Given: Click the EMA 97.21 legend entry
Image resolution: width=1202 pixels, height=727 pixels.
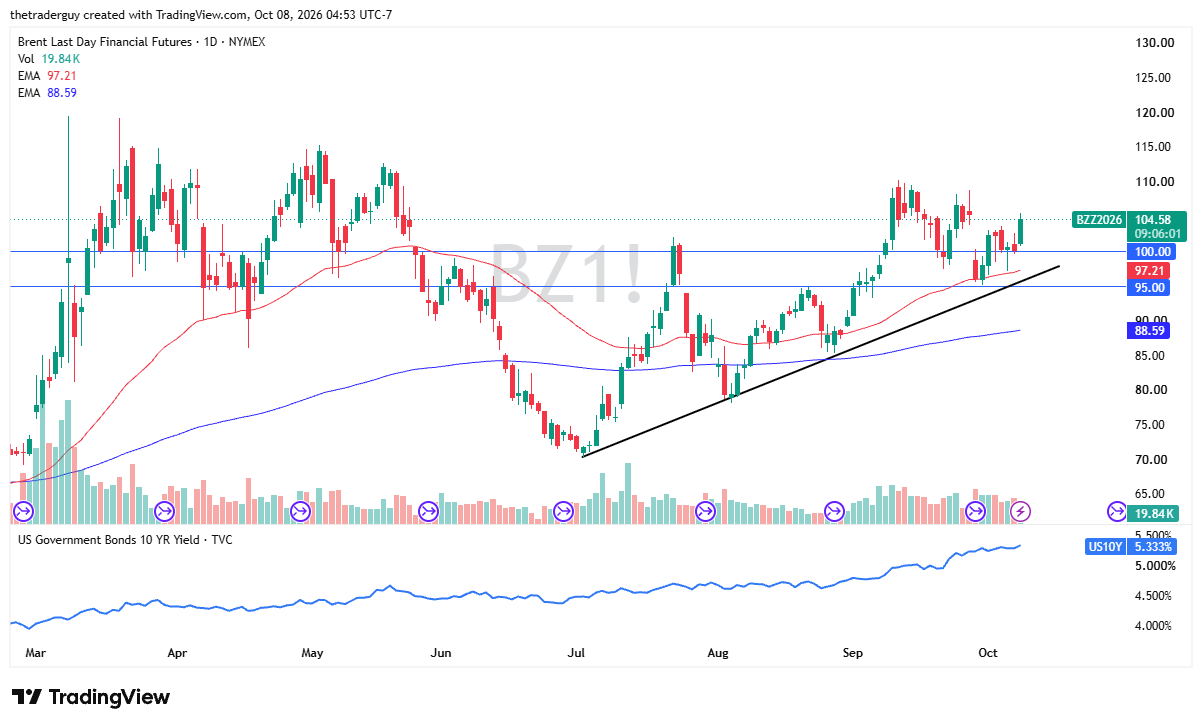Looking at the screenshot, I should 48,76.
